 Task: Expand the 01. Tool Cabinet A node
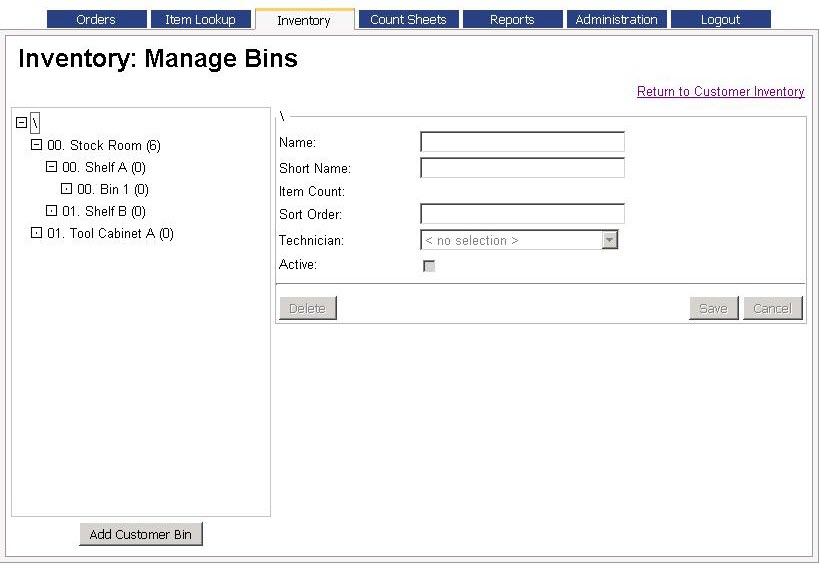(37, 233)
